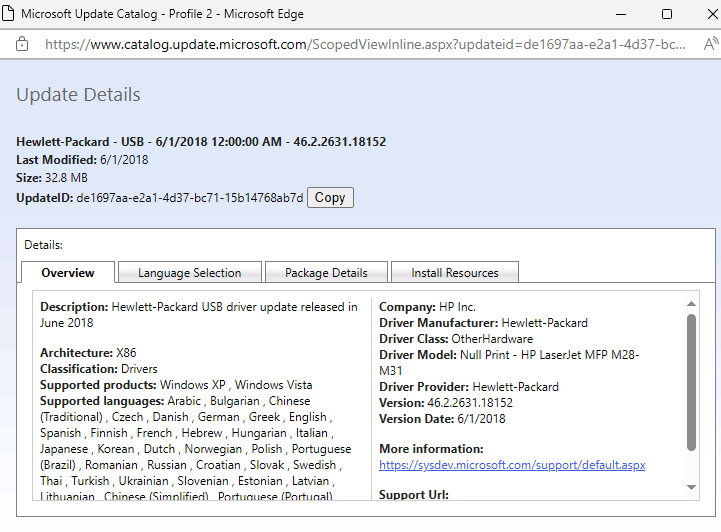Image resolution: width=721 pixels, height=532 pixels.
Task: Click the Supported languages label
Action: [102, 401]
